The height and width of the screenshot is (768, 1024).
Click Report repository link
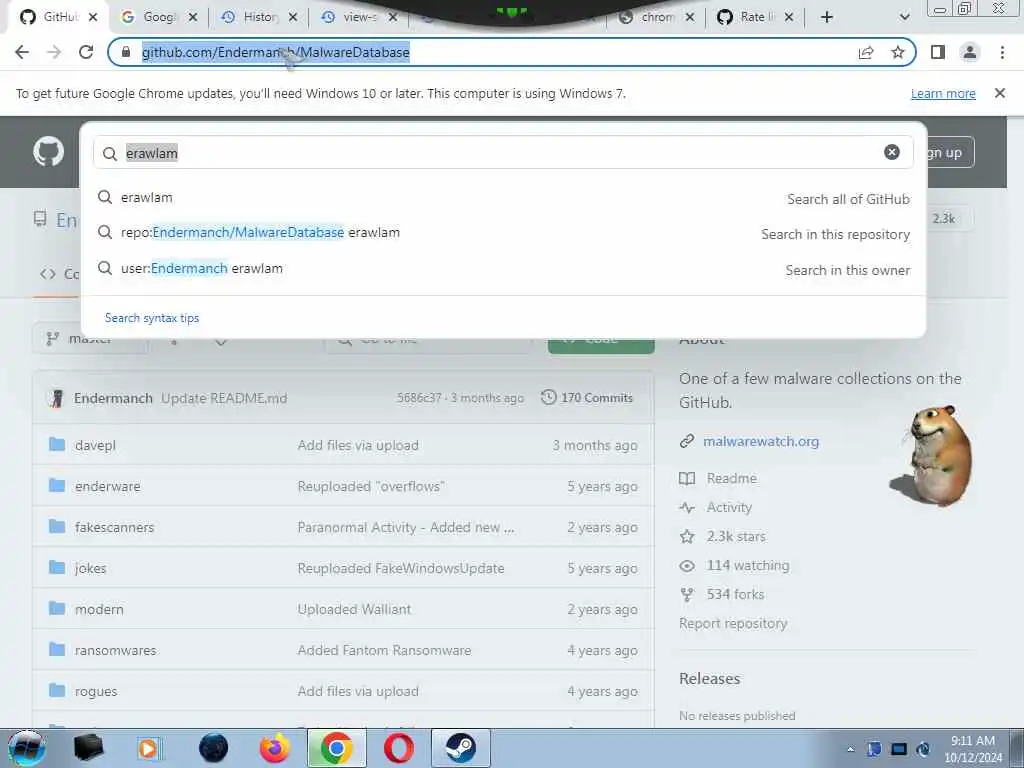[733, 623]
